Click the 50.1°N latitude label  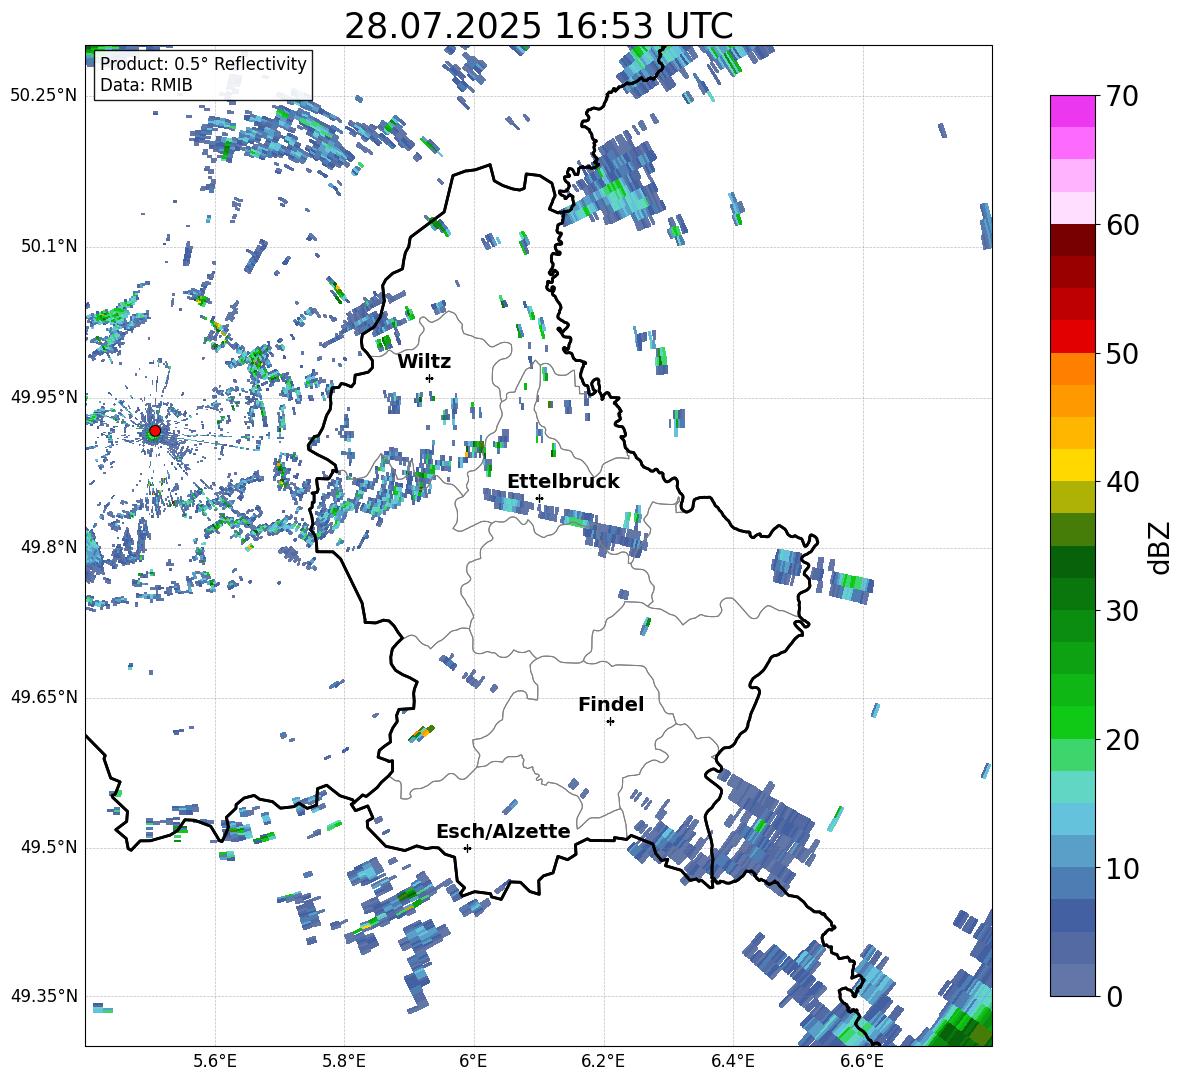point(49,246)
